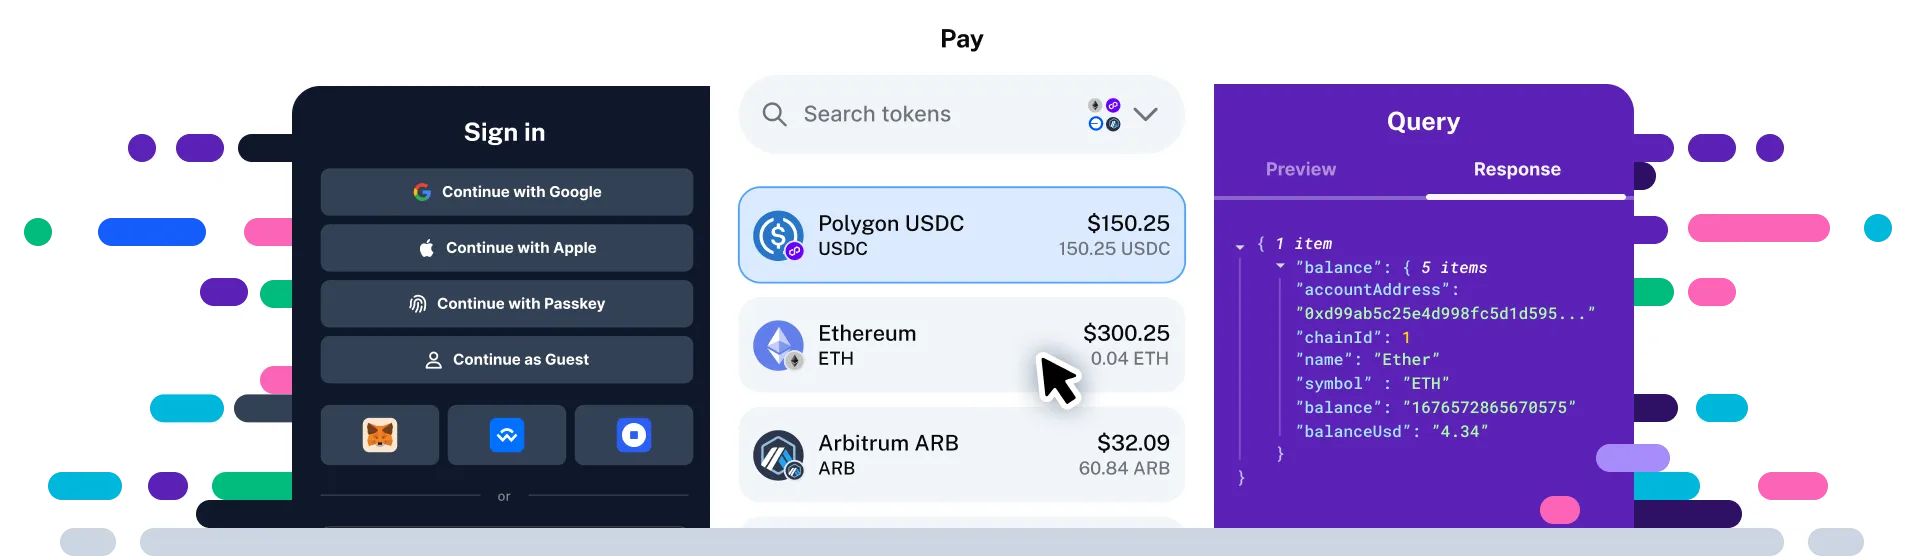The width and height of the screenshot is (1912, 556).
Task: Focus the Search tokens field
Action: pos(961,114)
